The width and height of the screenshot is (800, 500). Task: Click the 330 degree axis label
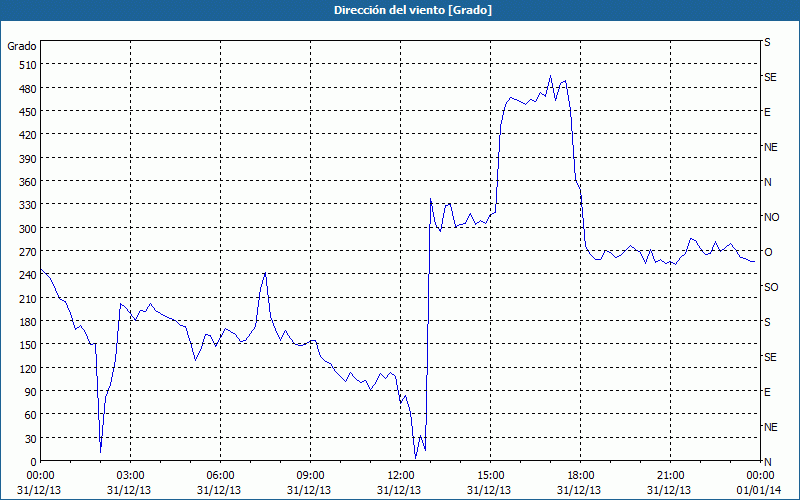[28, 205]
